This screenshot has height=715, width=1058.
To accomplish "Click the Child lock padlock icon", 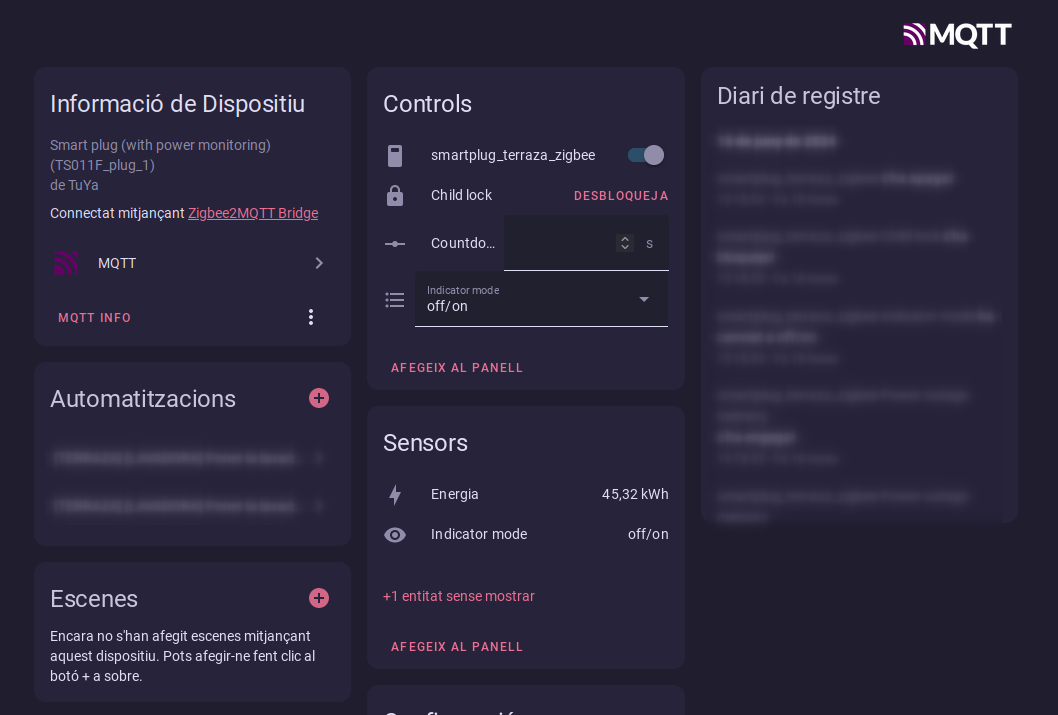I will point(395,196).
